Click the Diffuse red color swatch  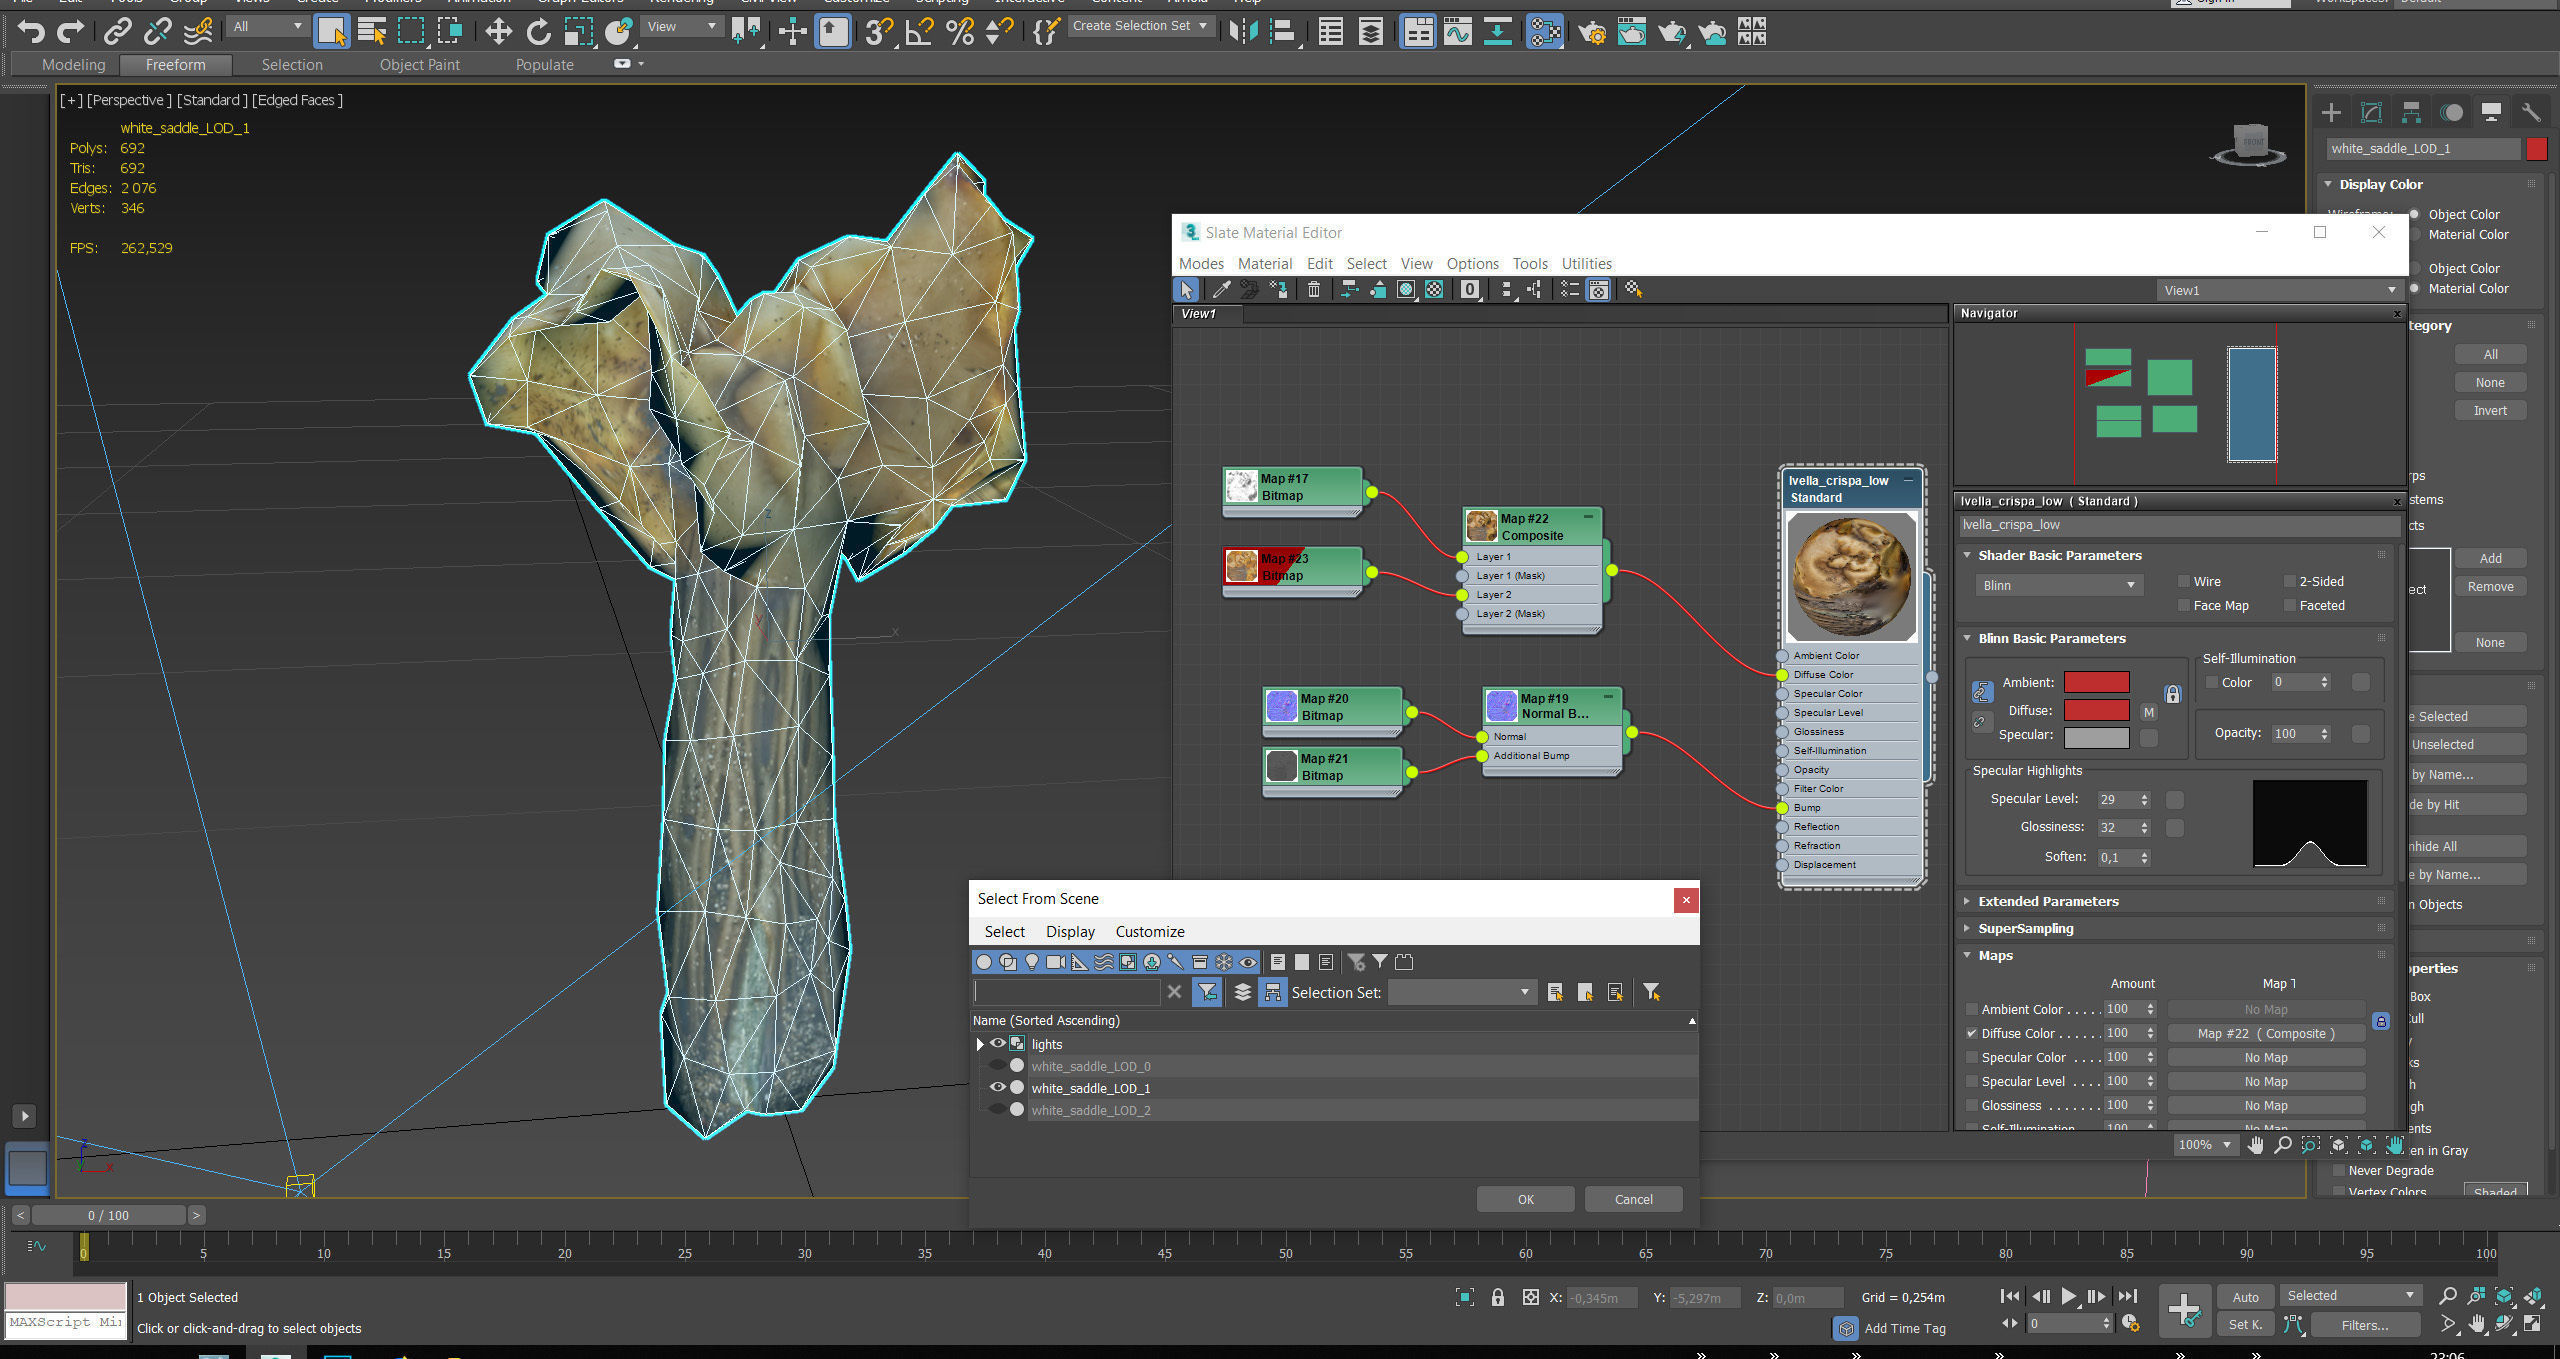point(2096,710)
